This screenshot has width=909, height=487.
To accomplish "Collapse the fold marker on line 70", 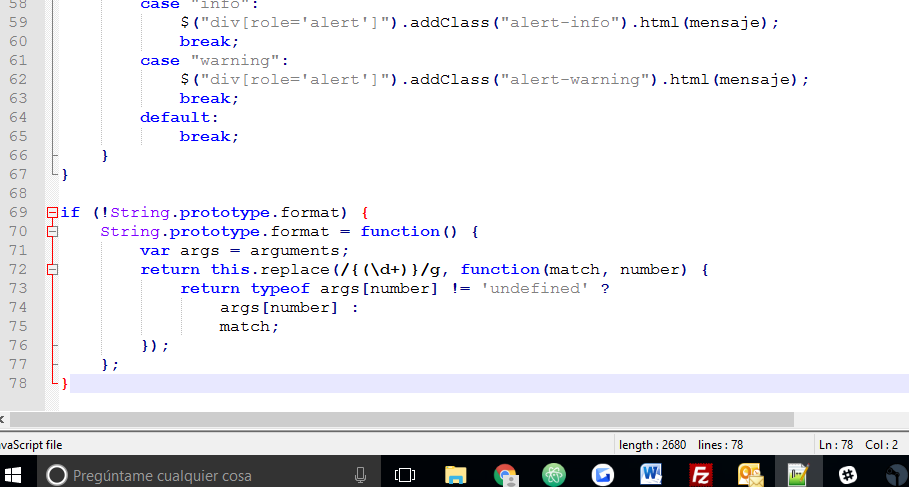I will click(52, 232).
